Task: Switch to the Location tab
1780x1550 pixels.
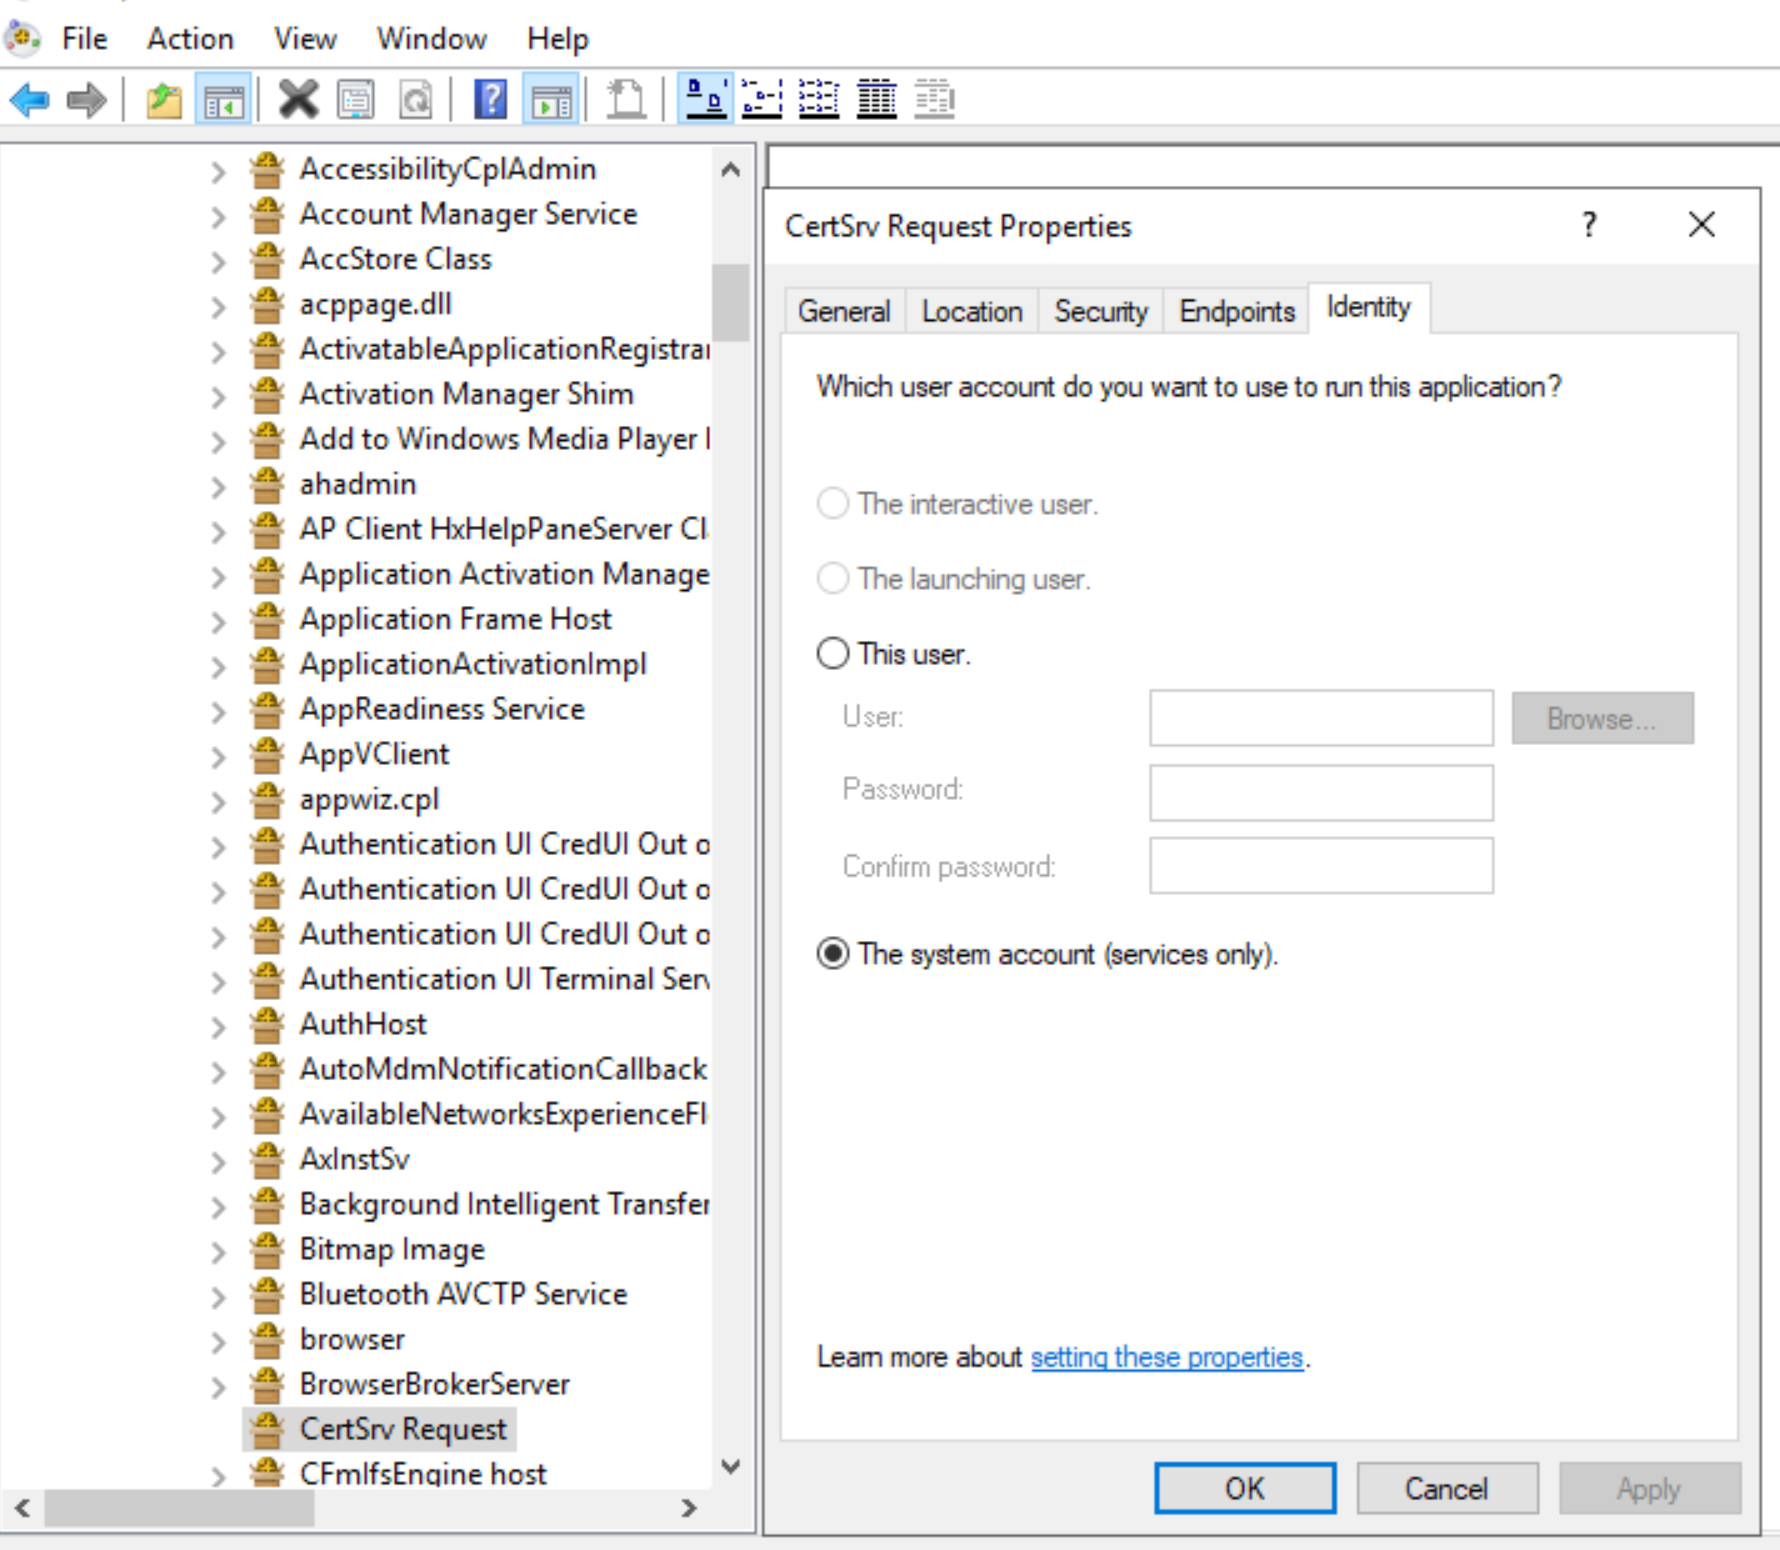Action: coord(972,311)
